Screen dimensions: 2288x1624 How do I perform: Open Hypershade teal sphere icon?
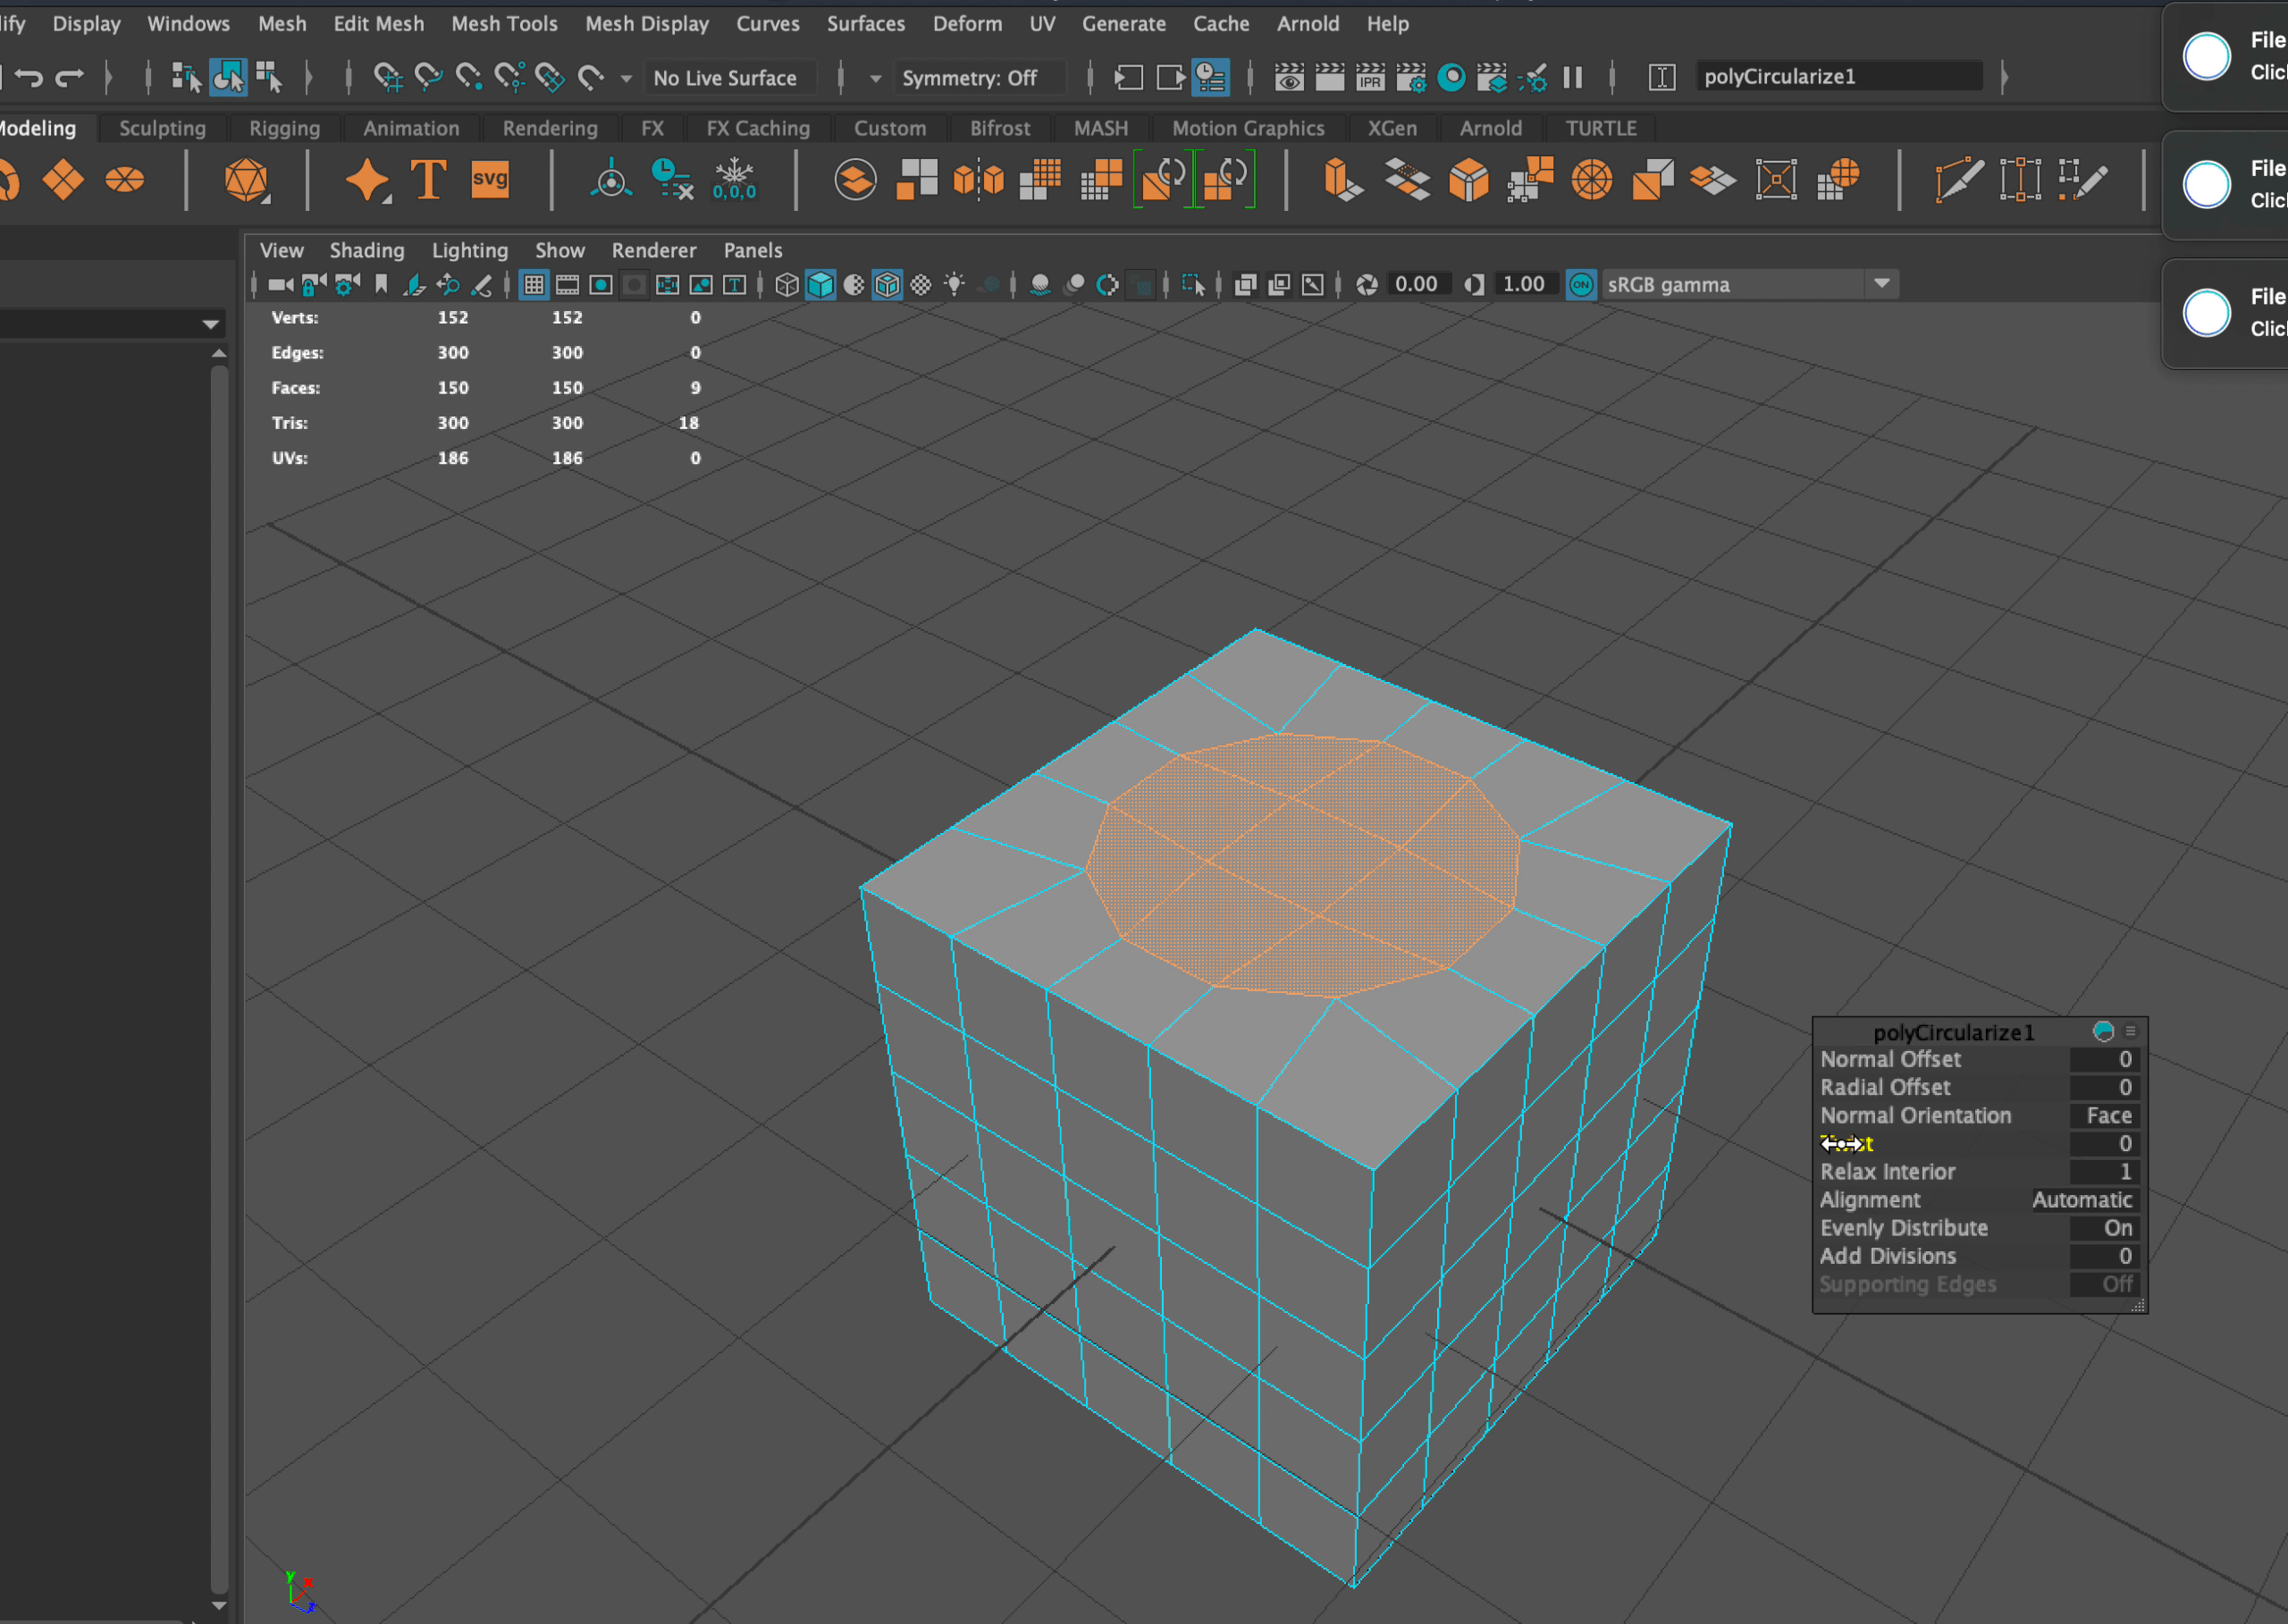[x=1451, y=77]
